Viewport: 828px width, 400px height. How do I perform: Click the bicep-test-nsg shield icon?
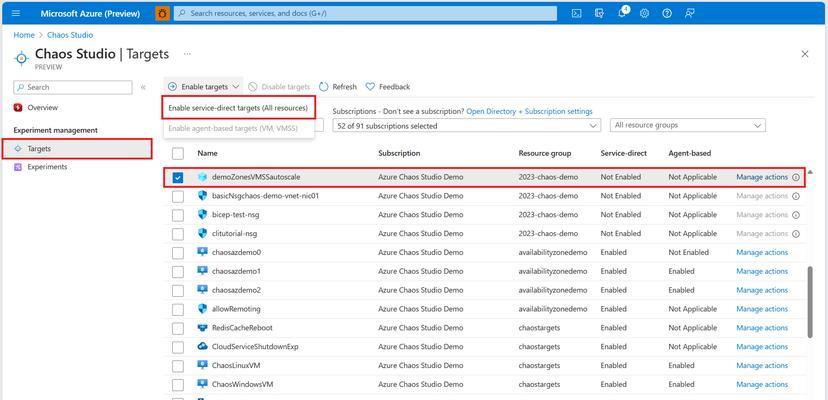[202, 215]
